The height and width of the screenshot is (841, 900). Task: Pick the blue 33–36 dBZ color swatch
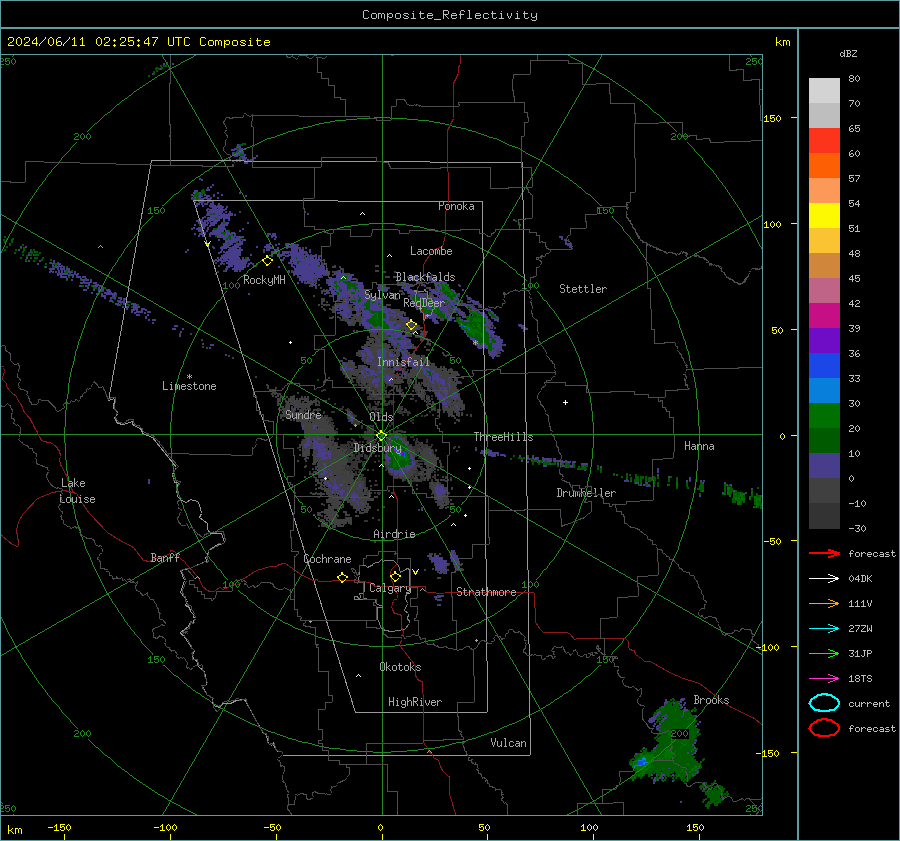[x=824, y=365]
